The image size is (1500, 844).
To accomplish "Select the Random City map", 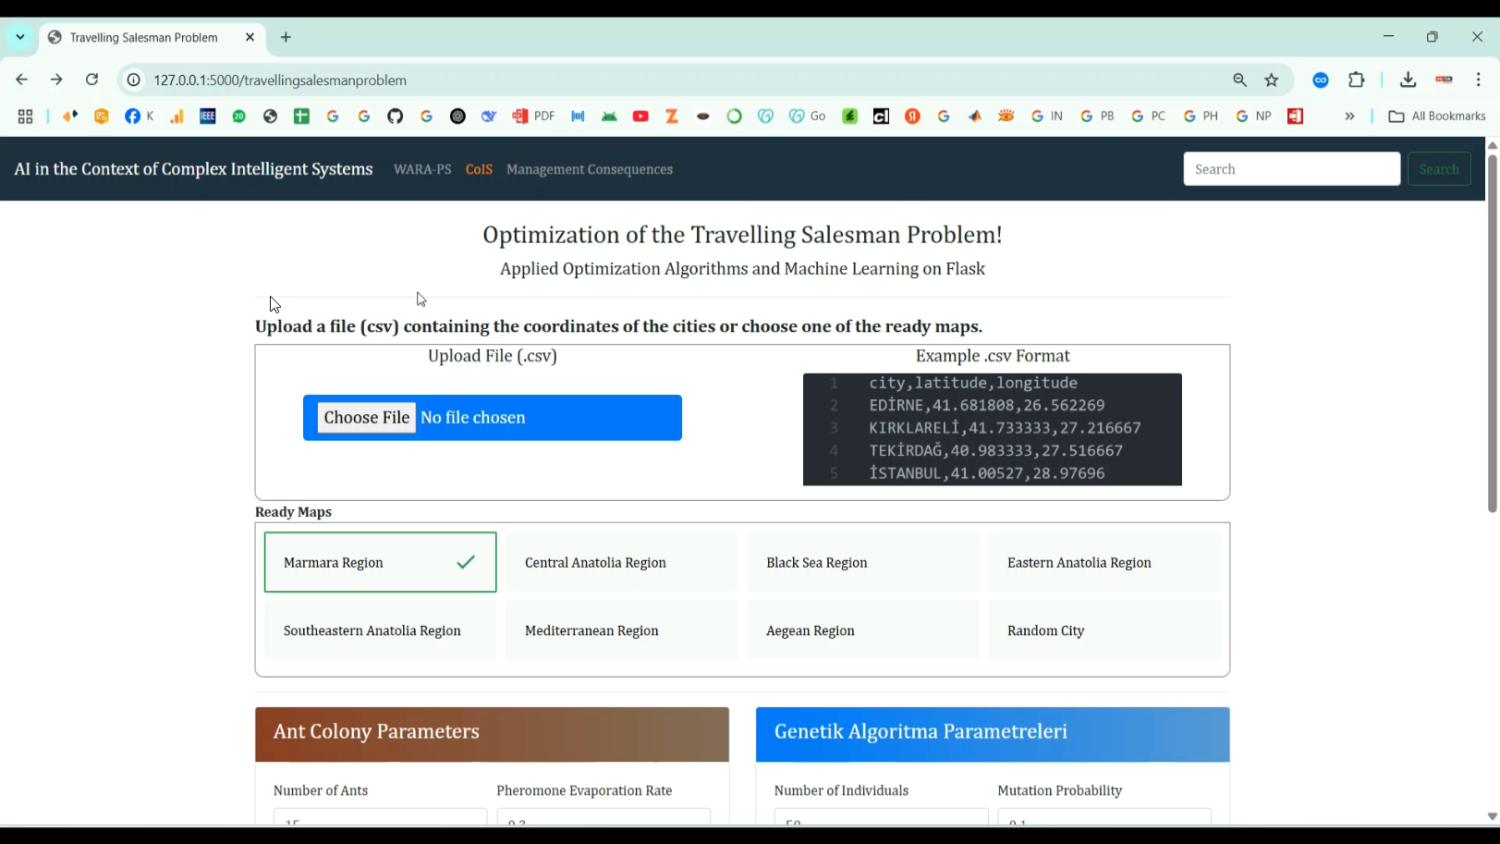I will [x=1104, y=630].
